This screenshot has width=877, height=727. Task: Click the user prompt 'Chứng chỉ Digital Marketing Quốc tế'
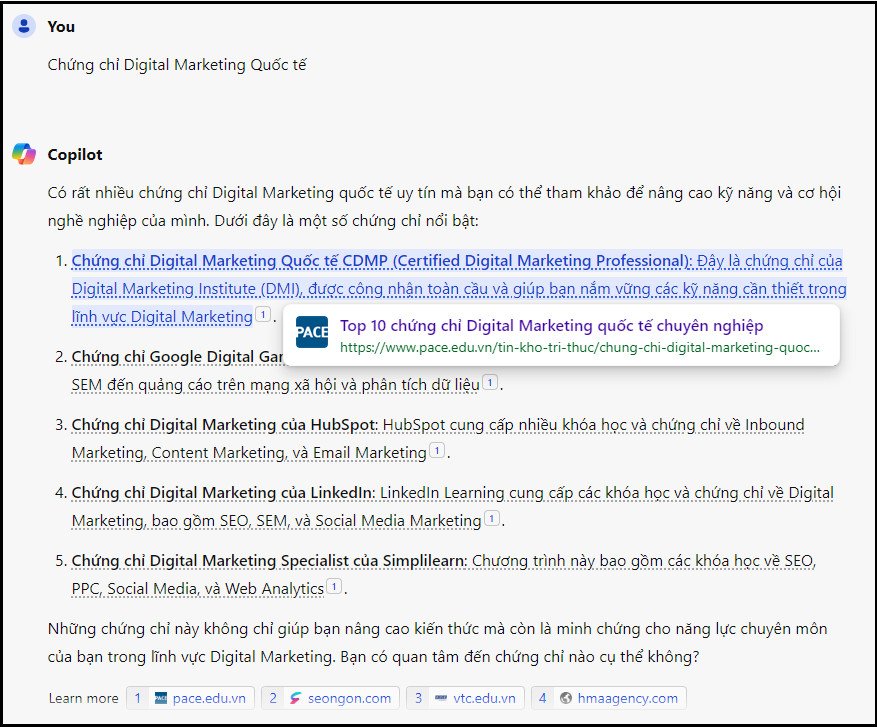pyautogui.click(x=177, y=65)
